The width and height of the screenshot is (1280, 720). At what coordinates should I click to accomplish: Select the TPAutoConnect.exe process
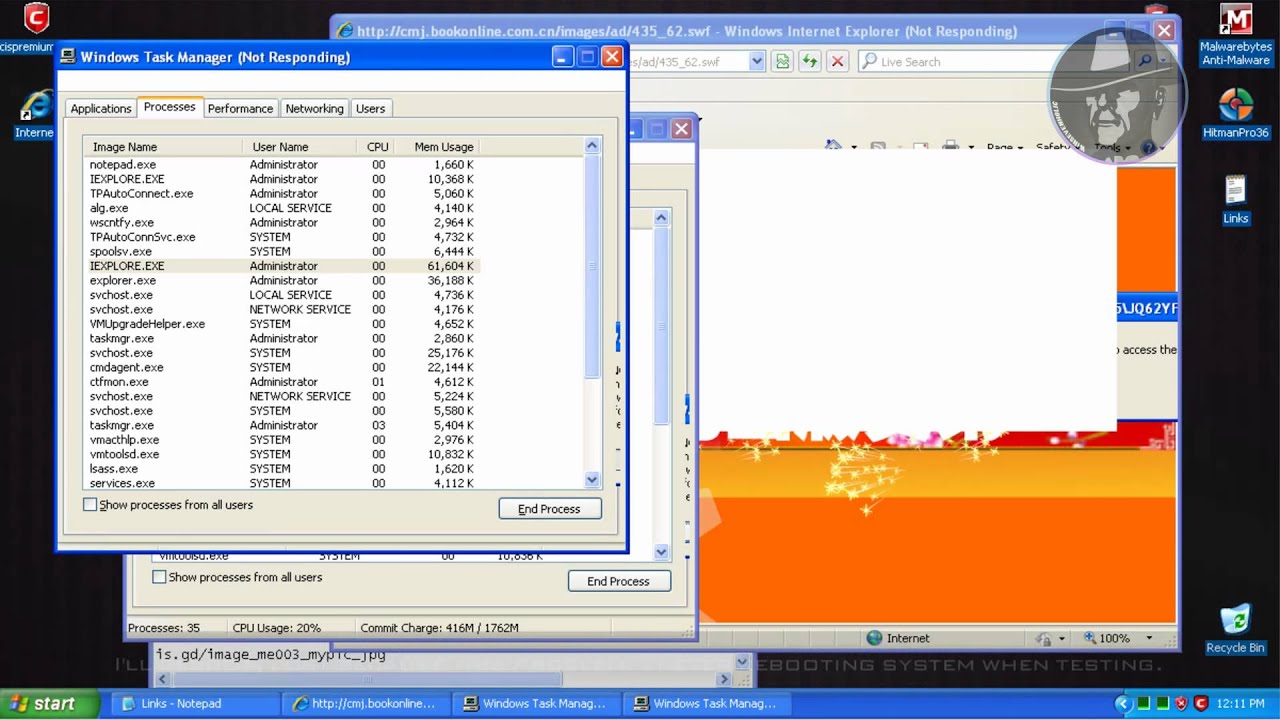click(x=282, y=193)
